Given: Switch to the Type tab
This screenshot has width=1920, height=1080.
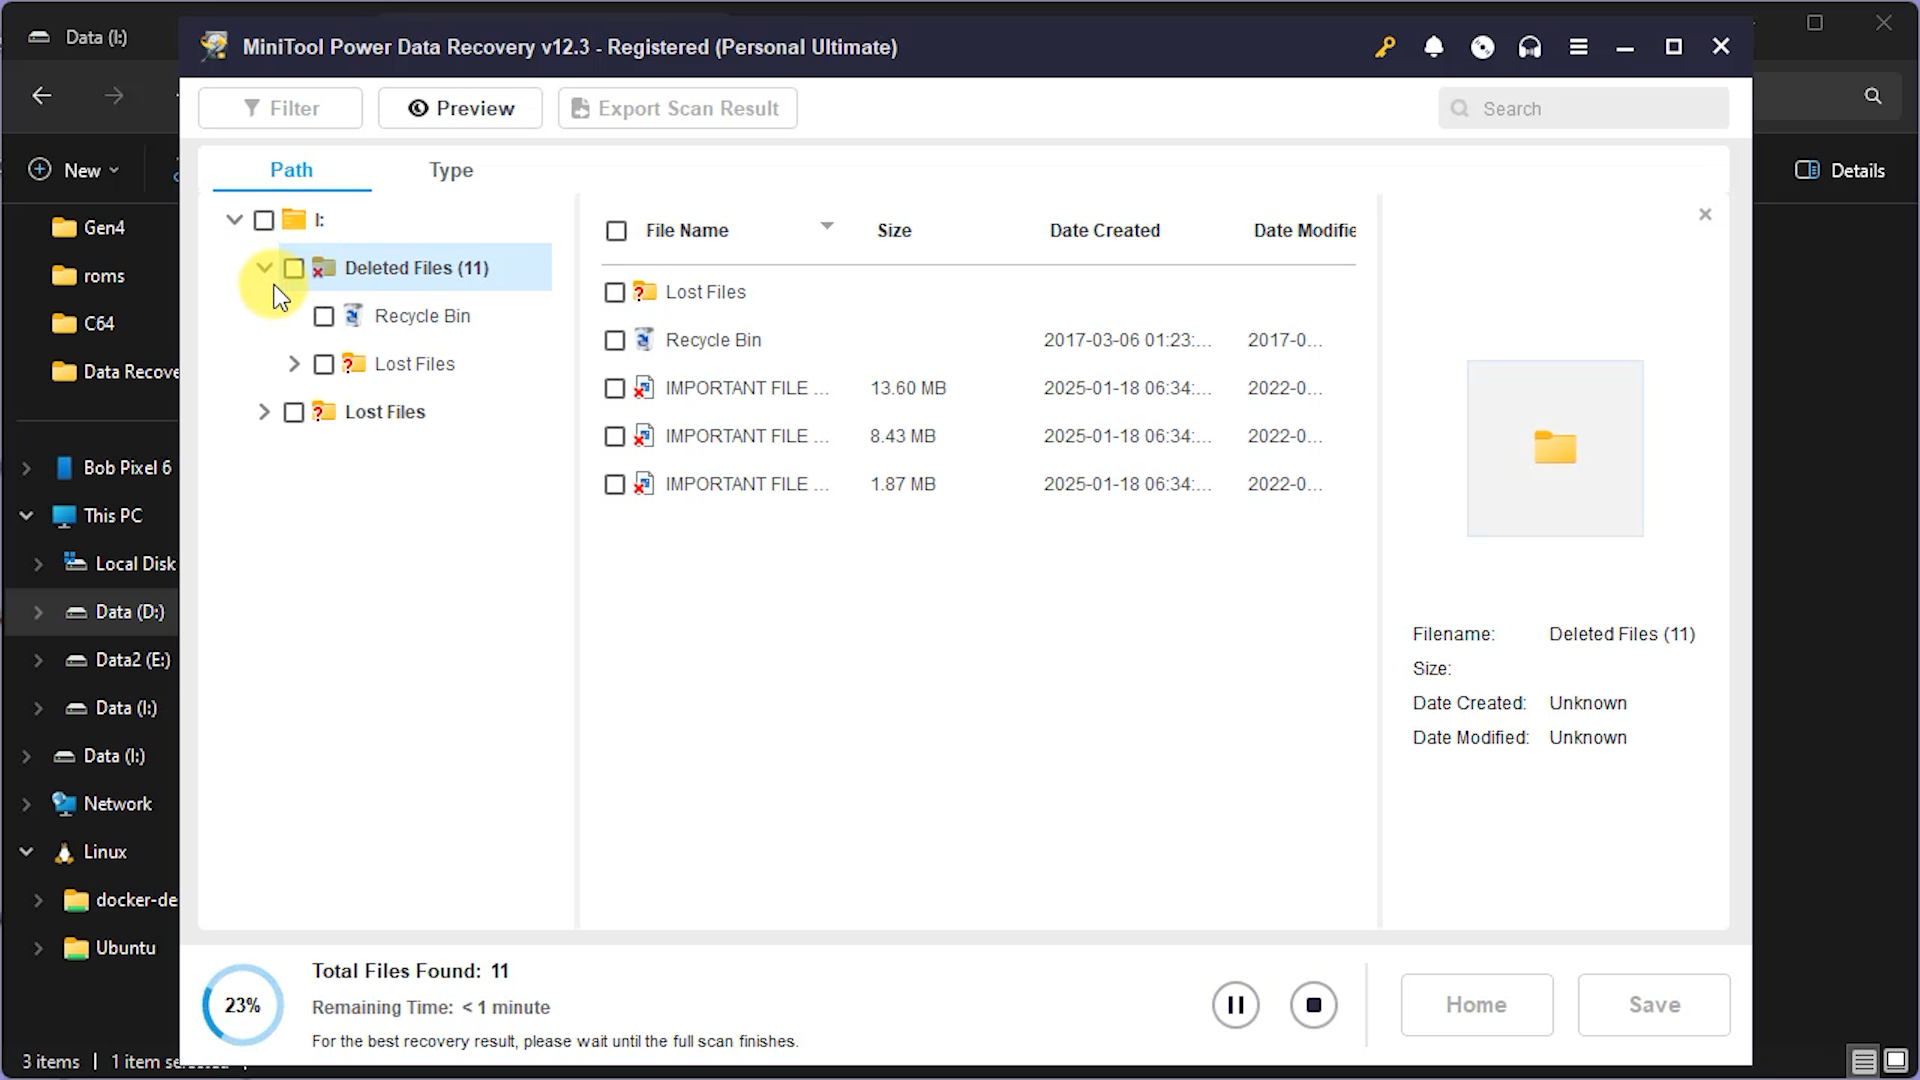Looking at the screenshot, I should tap(451, 170).
